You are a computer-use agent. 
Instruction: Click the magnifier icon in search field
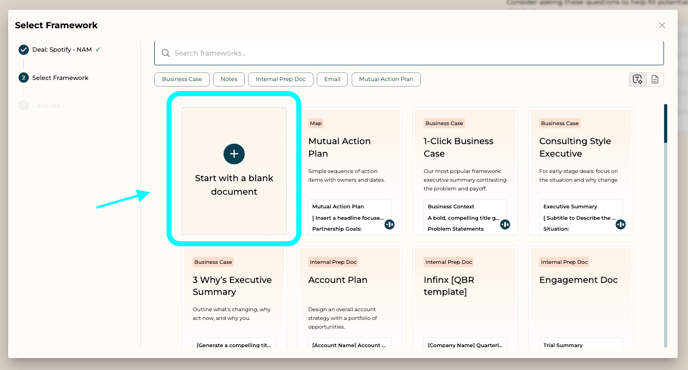pos(165,53)
